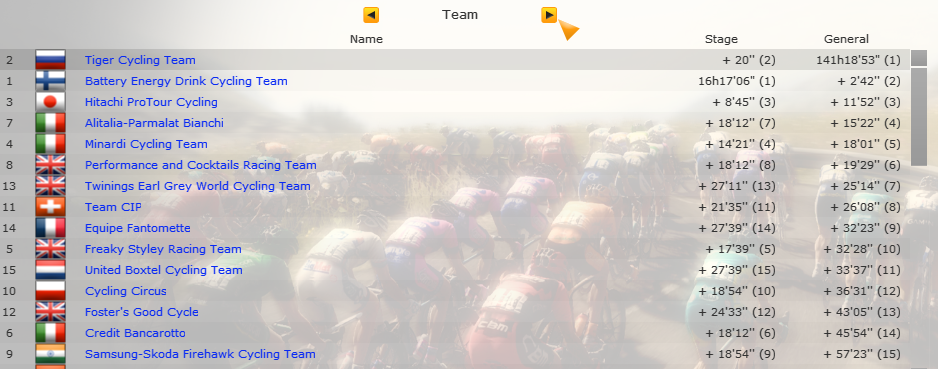Screen dimensions: 938x369
Task: Click the Russian flag next to Tiger Cycling Team
Action: pyautogui.click(x=50, y=60)
